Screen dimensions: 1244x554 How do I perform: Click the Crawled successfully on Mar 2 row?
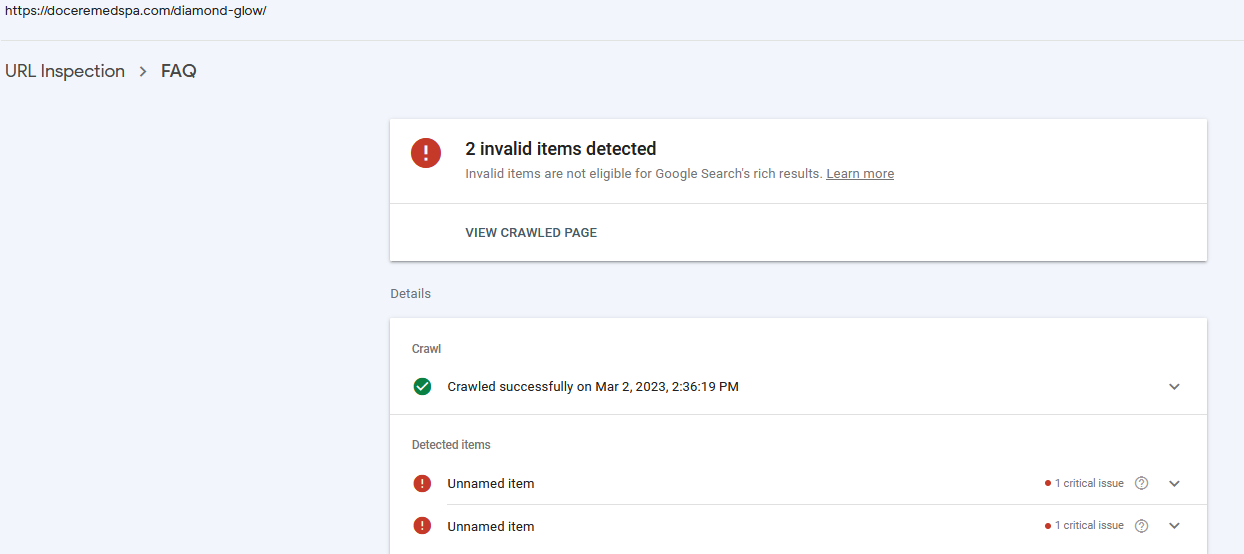(x=798, y=386)
